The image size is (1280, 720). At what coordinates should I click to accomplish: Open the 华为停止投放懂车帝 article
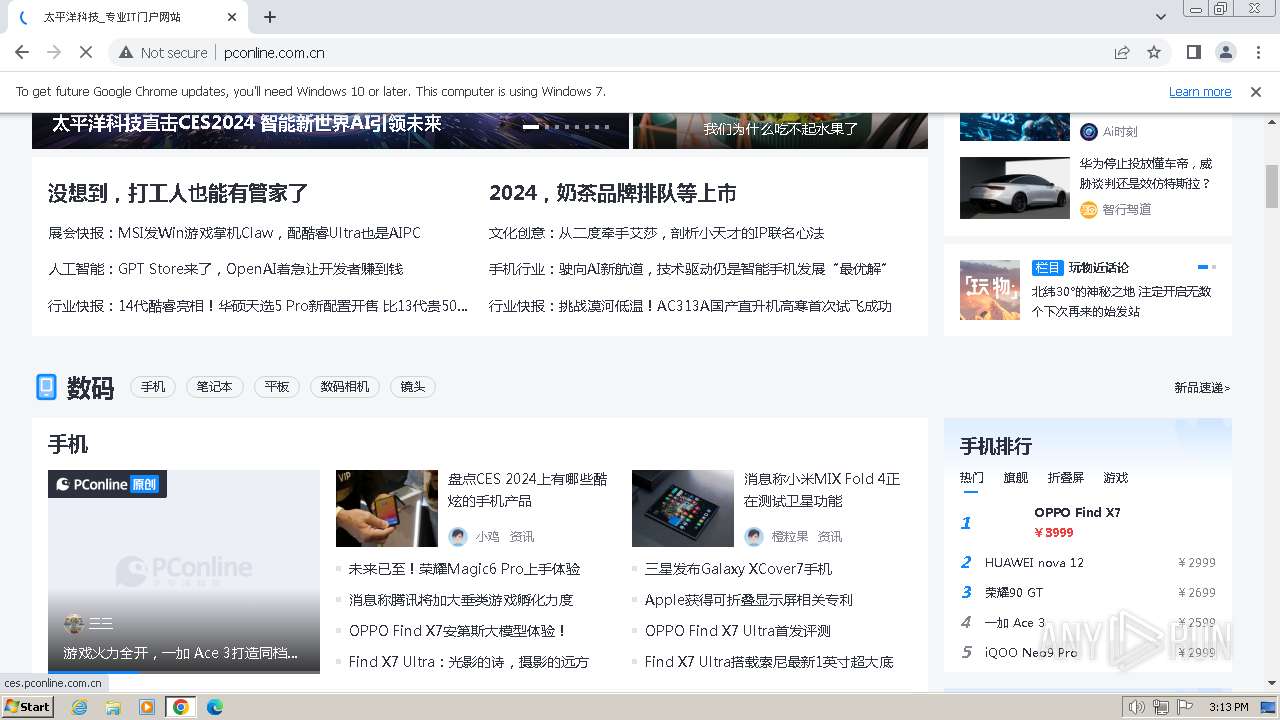coord(1146,173)
